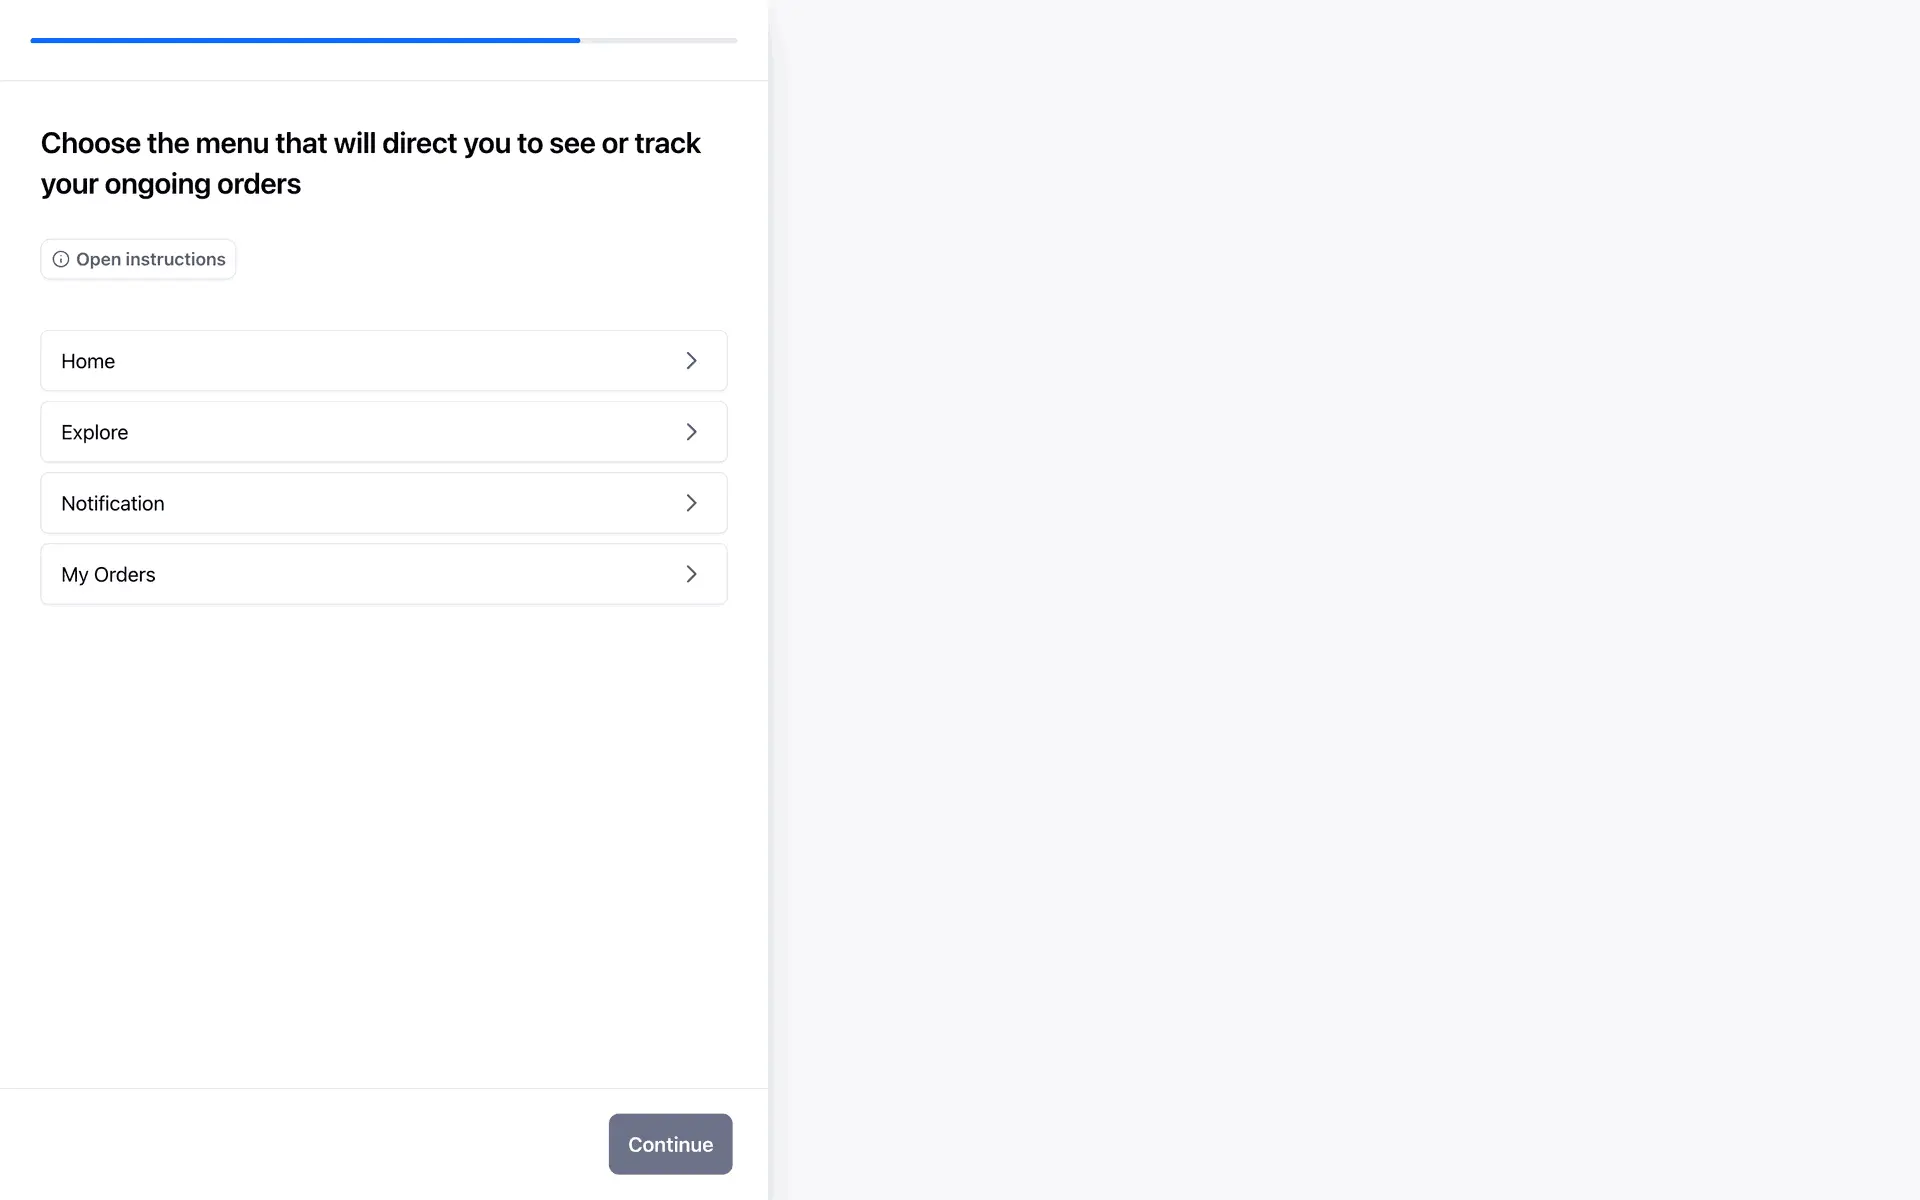Select the Home menu option
The image size is (1920, 1200).
383,361
